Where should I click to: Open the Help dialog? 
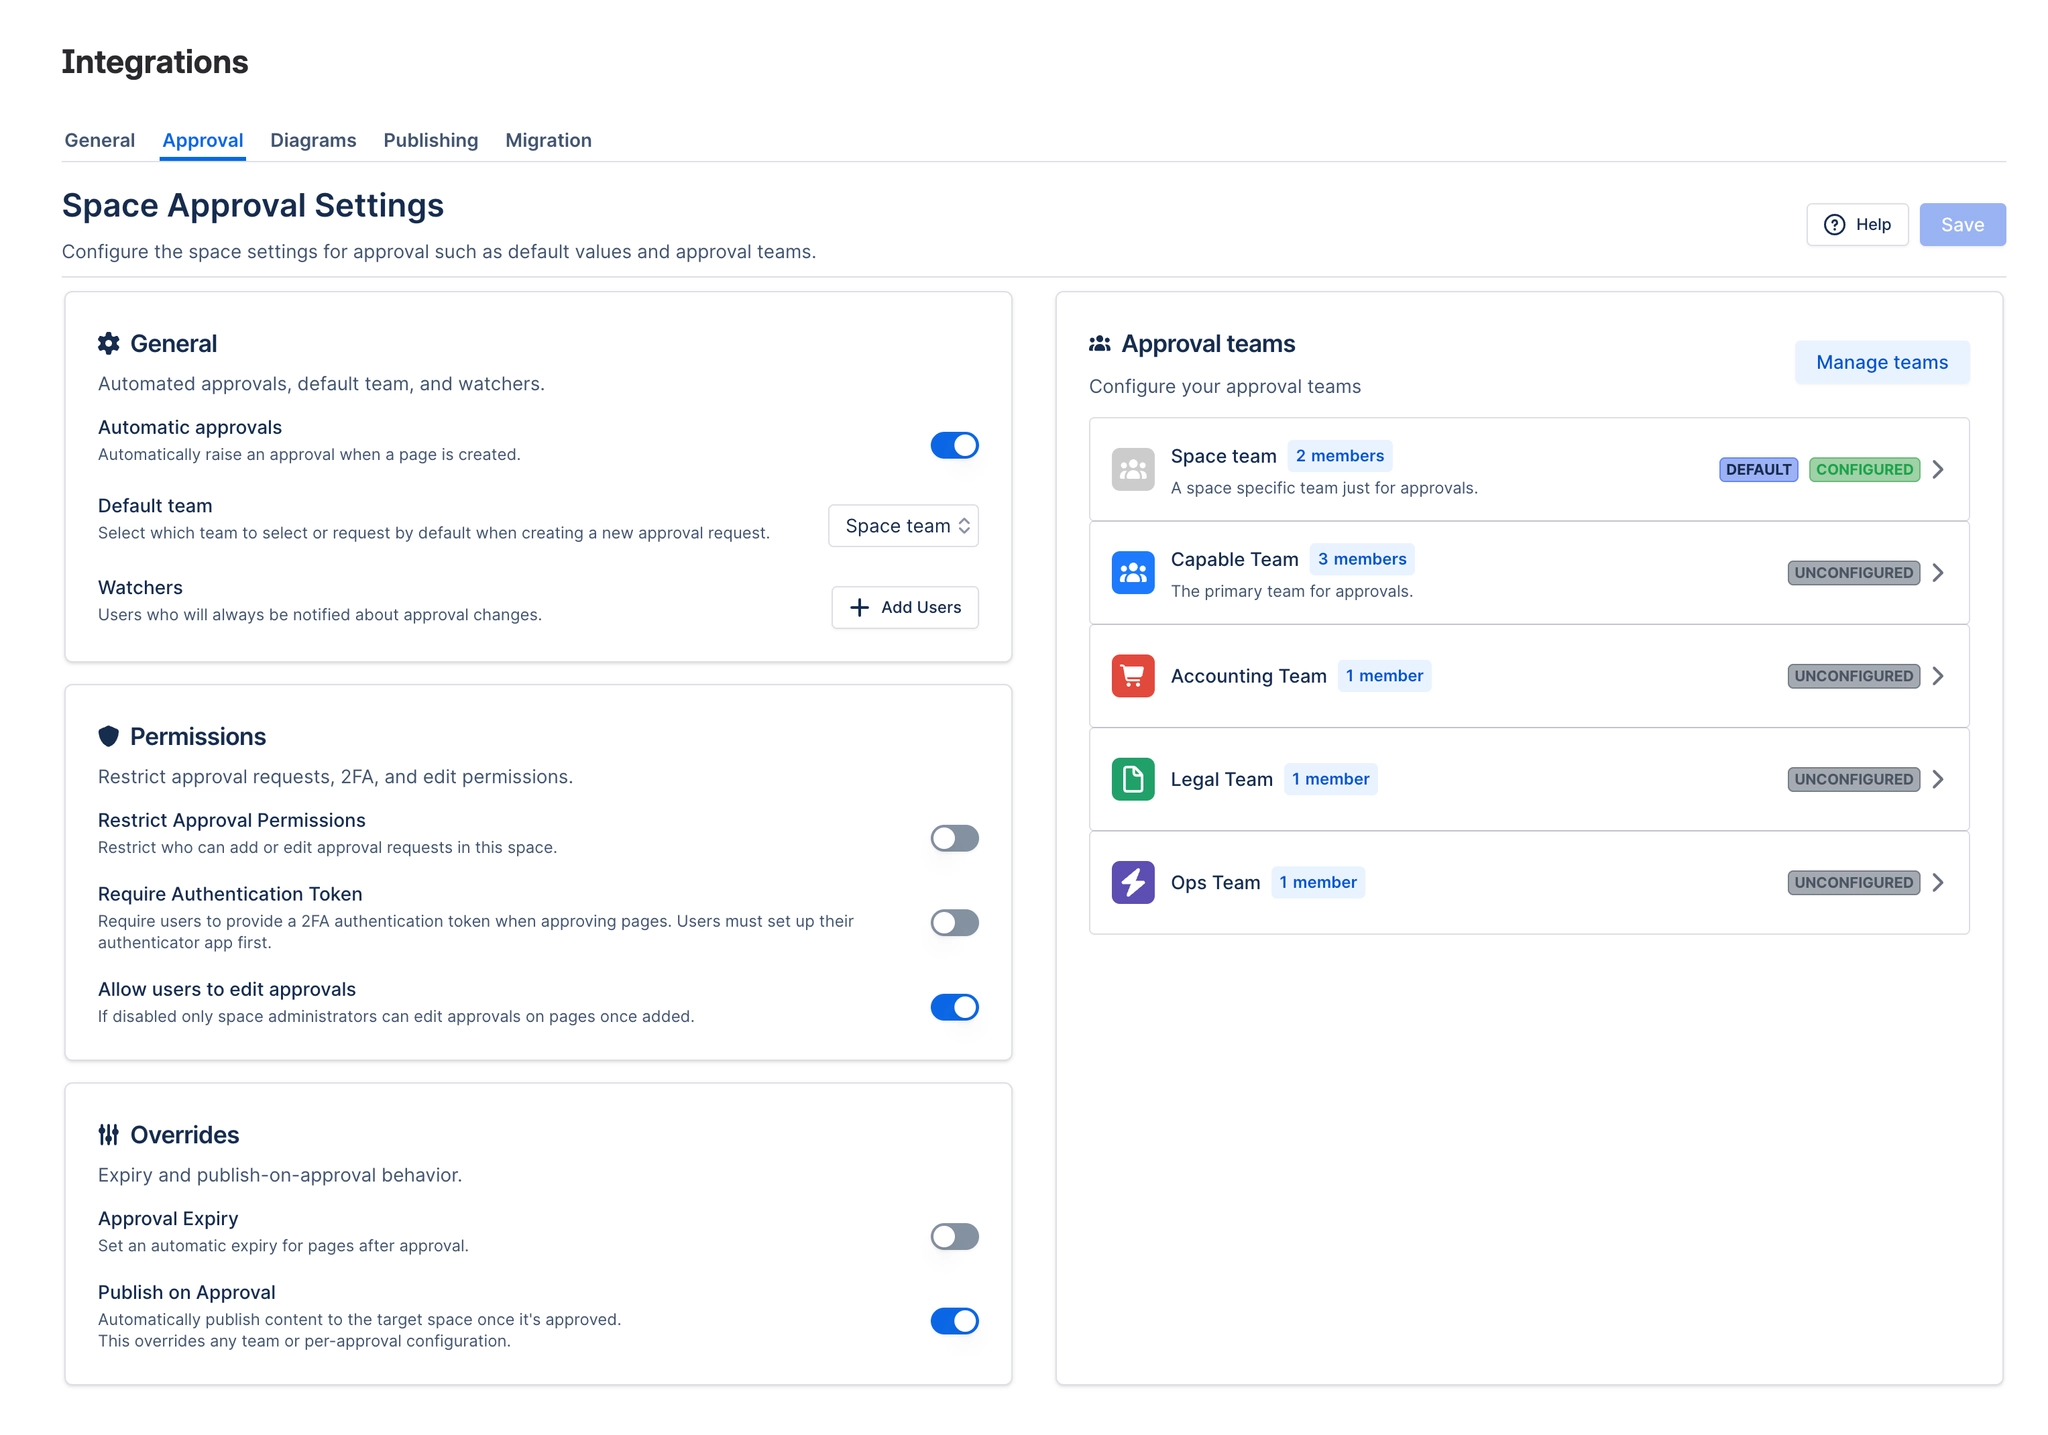pos(1857,224)
